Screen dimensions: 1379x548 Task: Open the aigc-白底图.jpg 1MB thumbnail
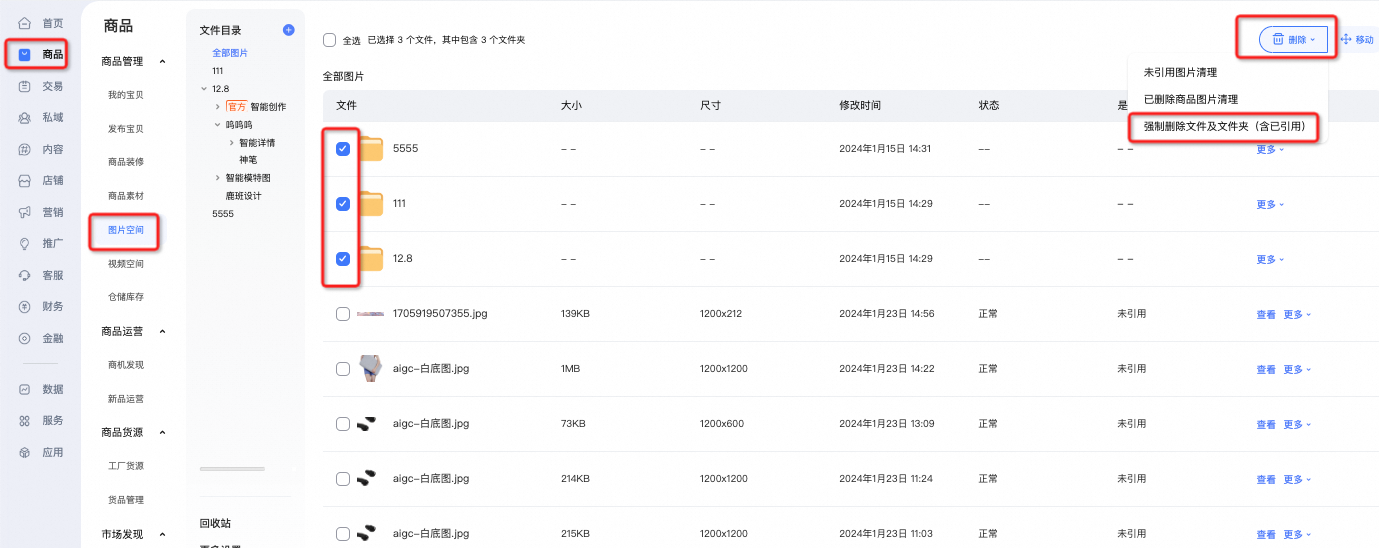(x=371, y=368)
